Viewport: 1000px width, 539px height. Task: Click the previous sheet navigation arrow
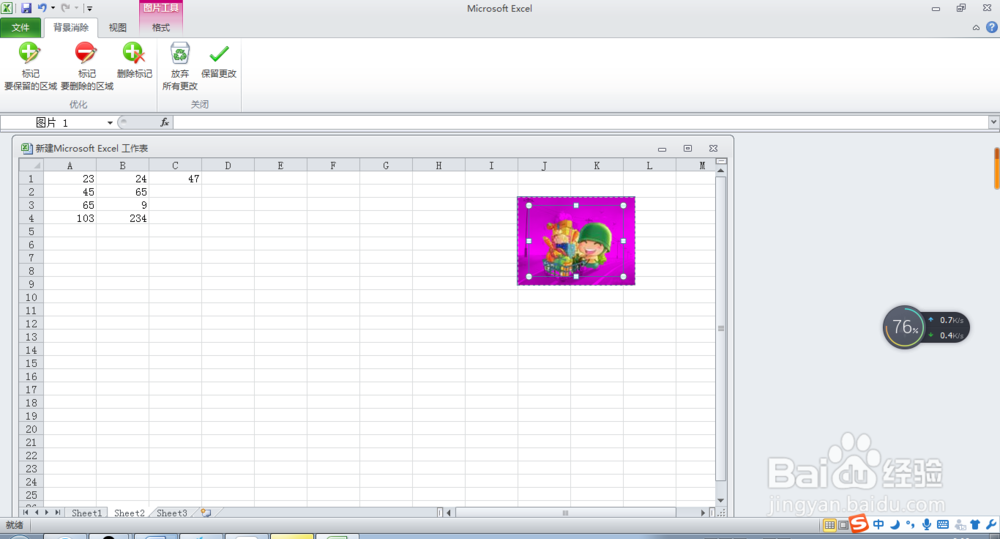point(36,512)
